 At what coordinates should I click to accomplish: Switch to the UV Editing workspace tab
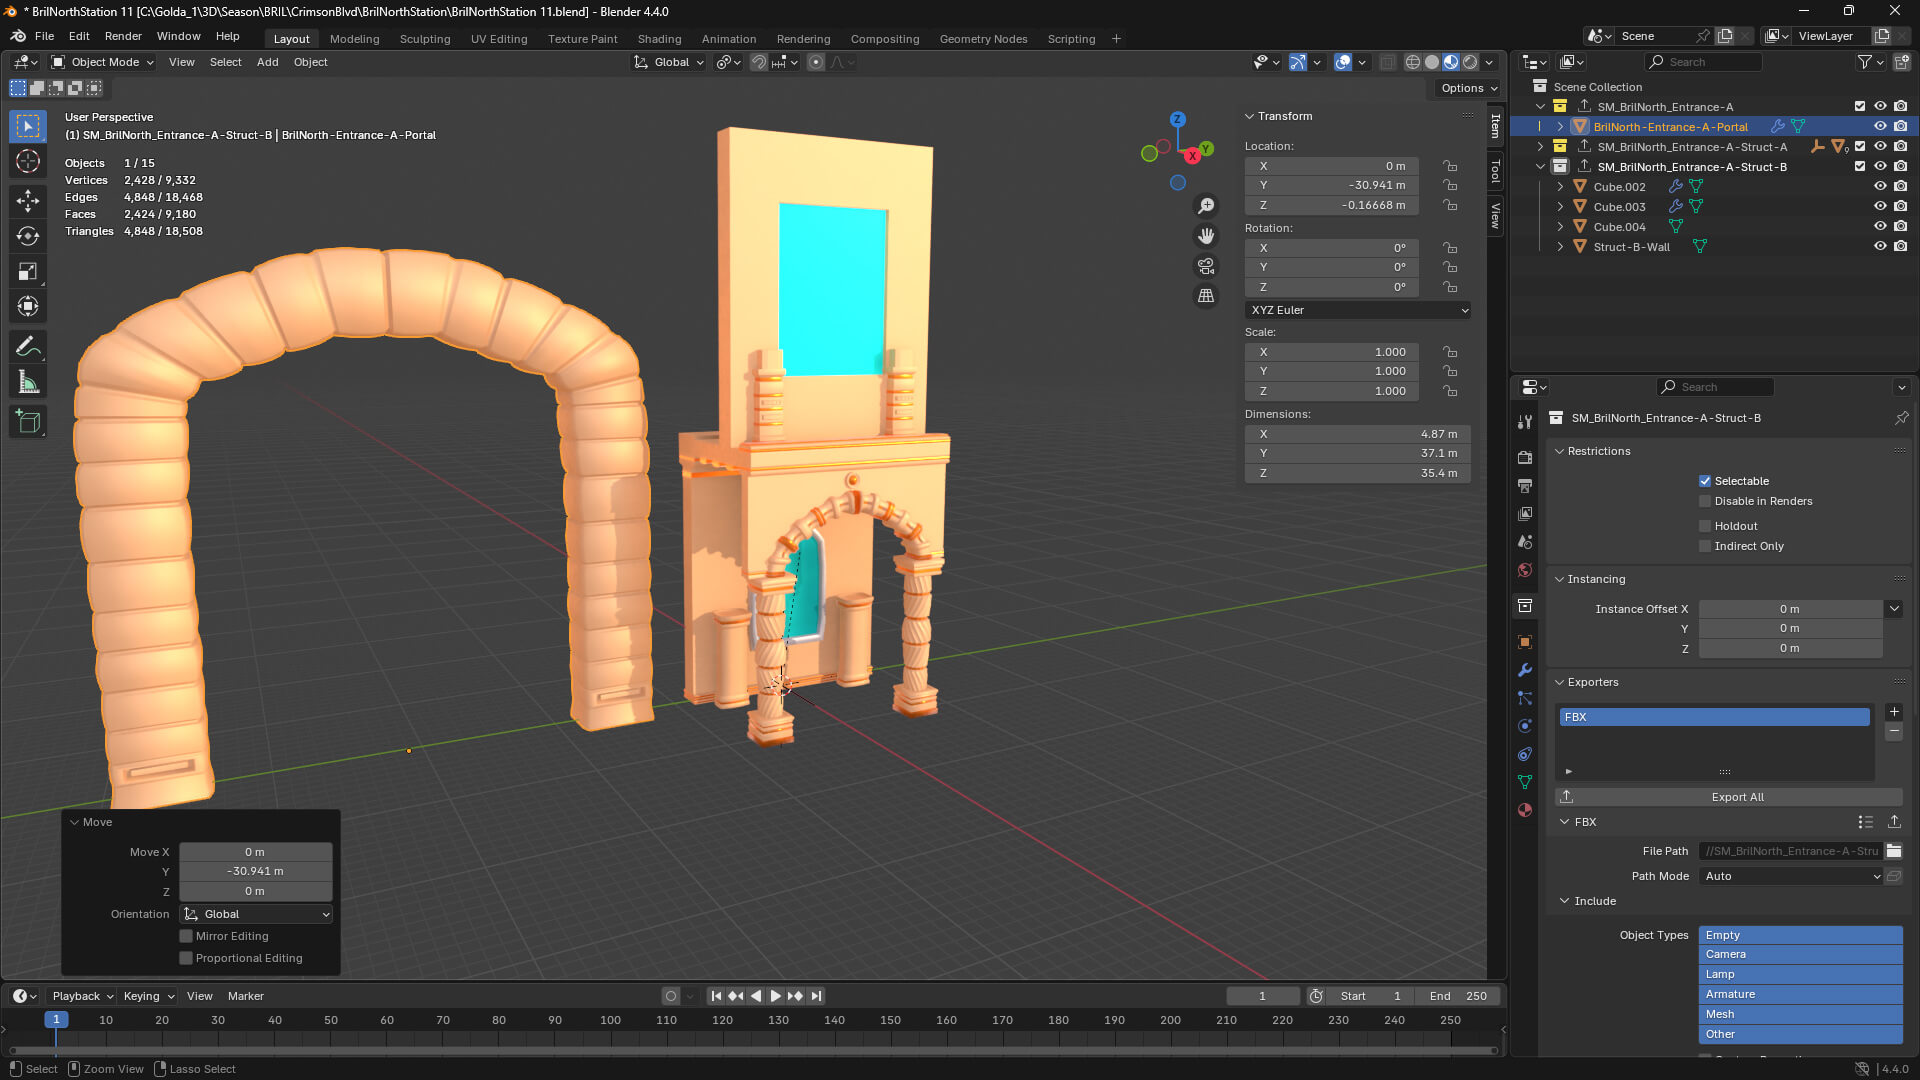coord(499,39)
